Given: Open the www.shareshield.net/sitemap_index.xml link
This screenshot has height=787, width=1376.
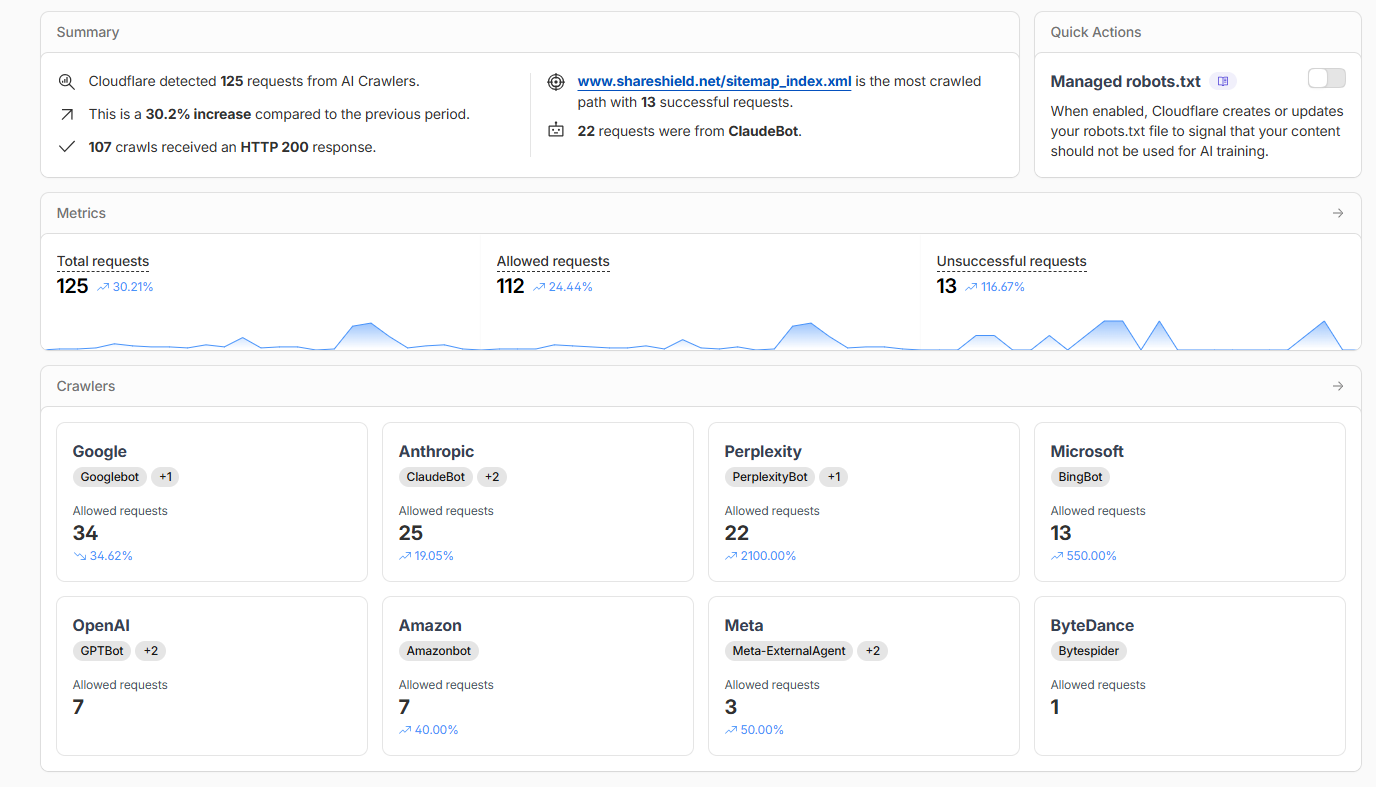Looking at the screenshot, I should click(x=714, y=81).
